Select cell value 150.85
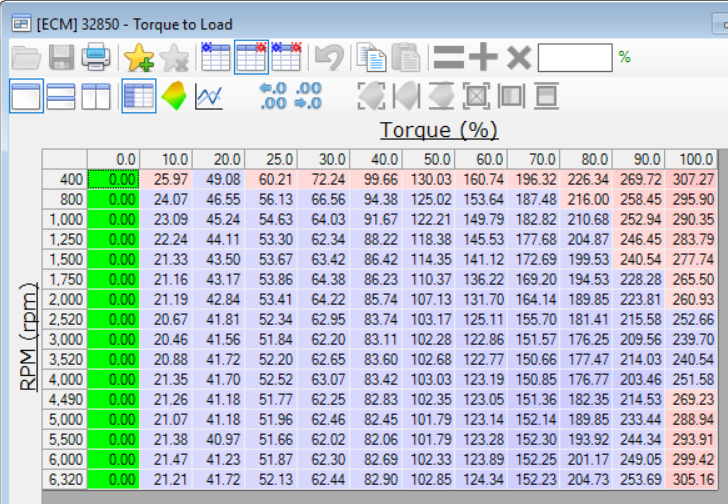 (533, 379)
